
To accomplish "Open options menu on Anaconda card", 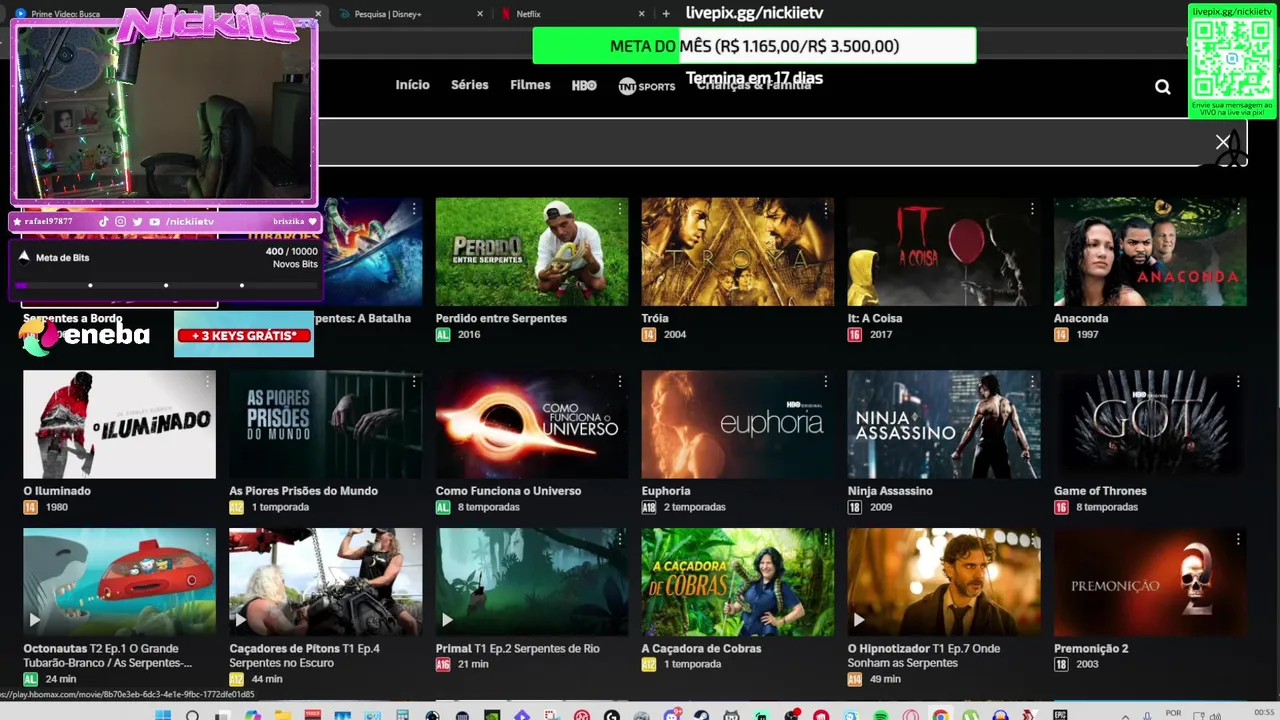I will click(x=1238, y=209).
